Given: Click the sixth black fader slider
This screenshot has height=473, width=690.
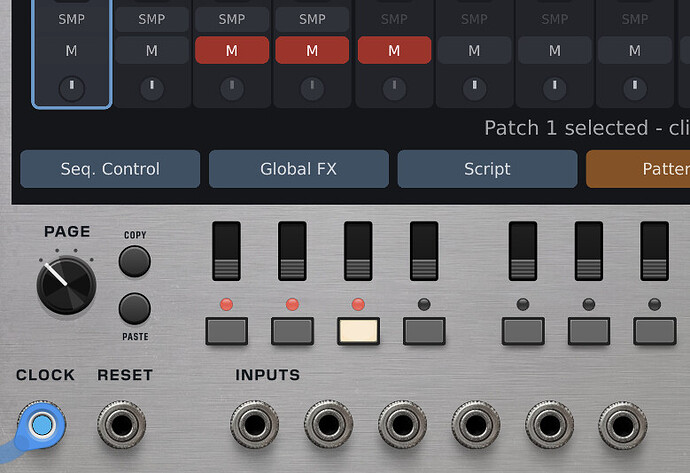Looking at the screenshot, I should pyautogui.click(x=589, y=251).
